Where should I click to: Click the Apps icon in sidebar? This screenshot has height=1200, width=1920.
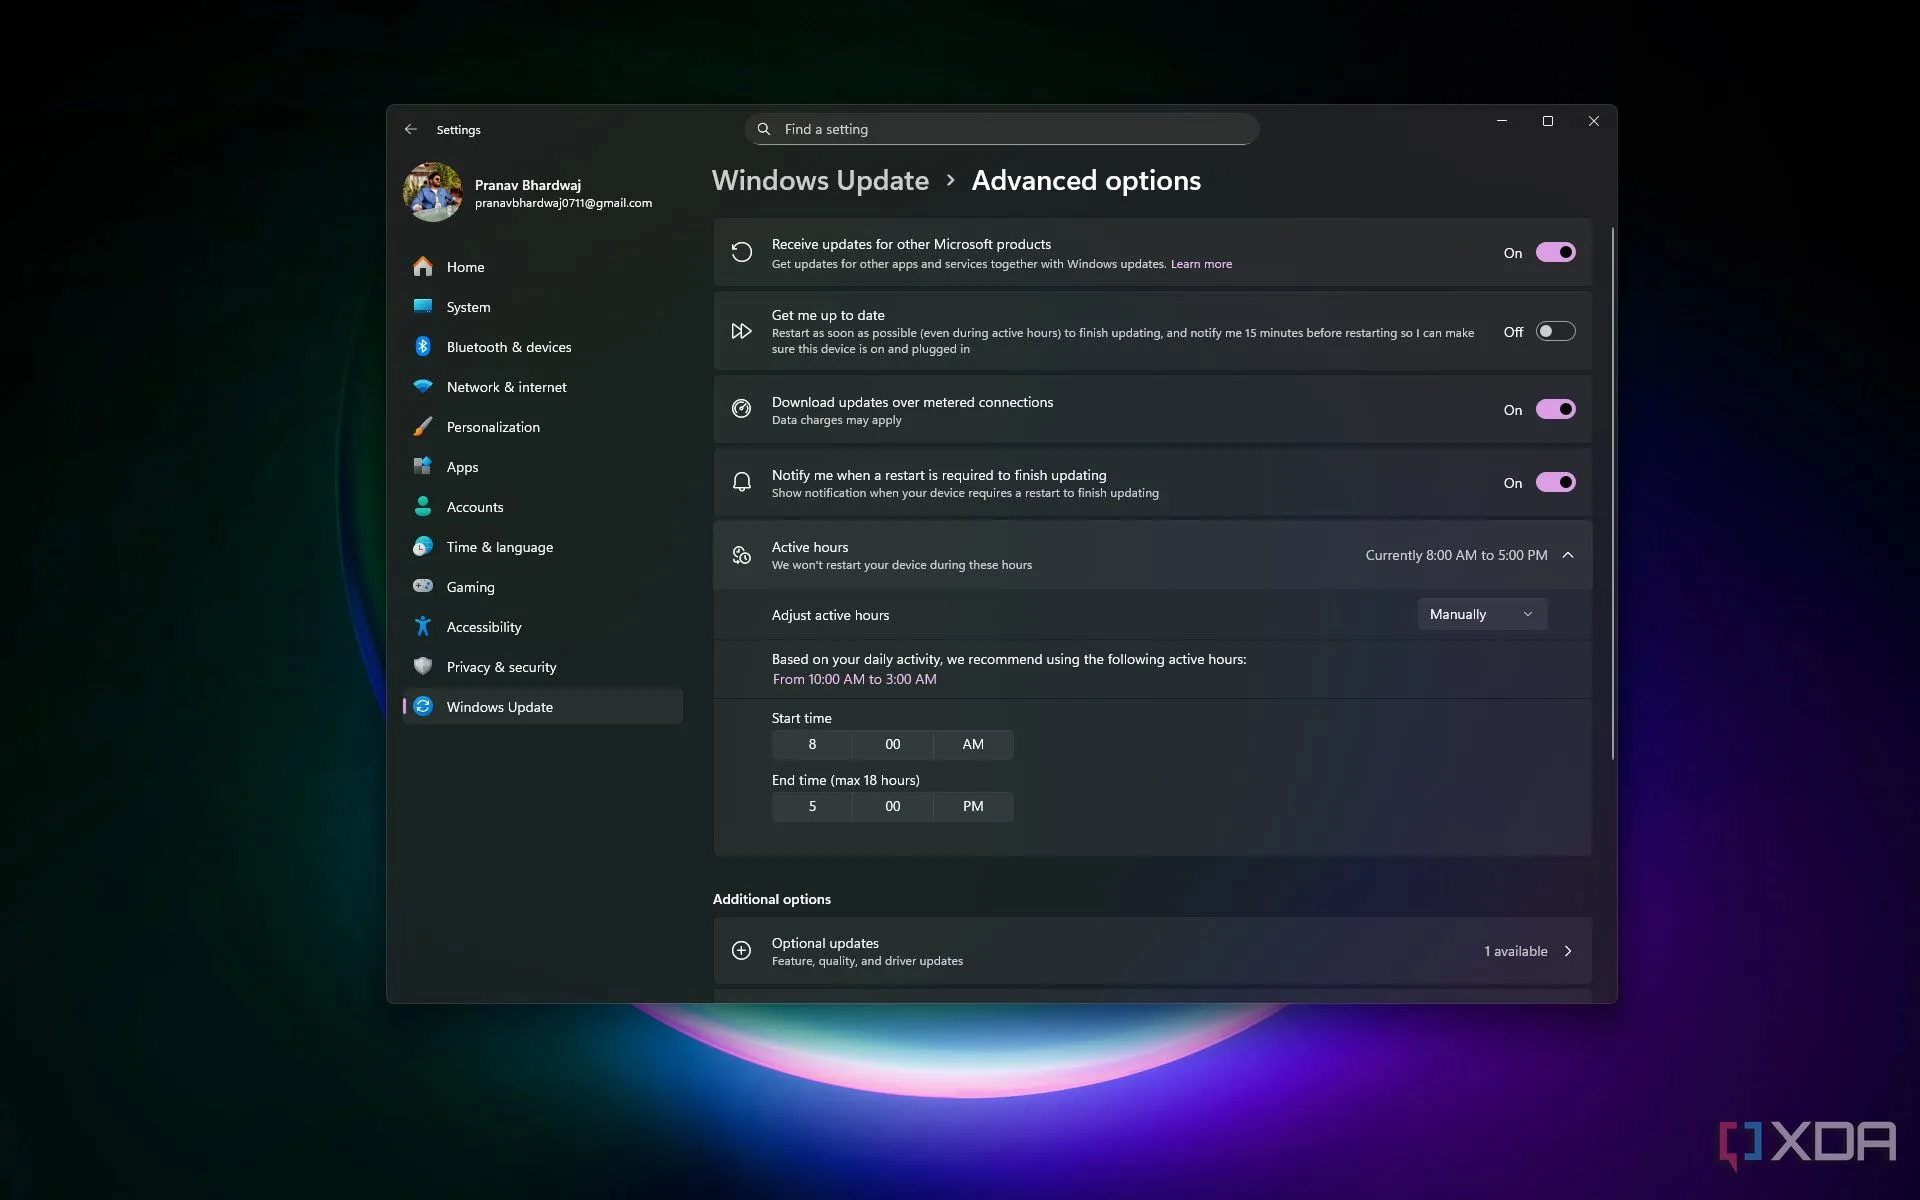coord(423,466)
